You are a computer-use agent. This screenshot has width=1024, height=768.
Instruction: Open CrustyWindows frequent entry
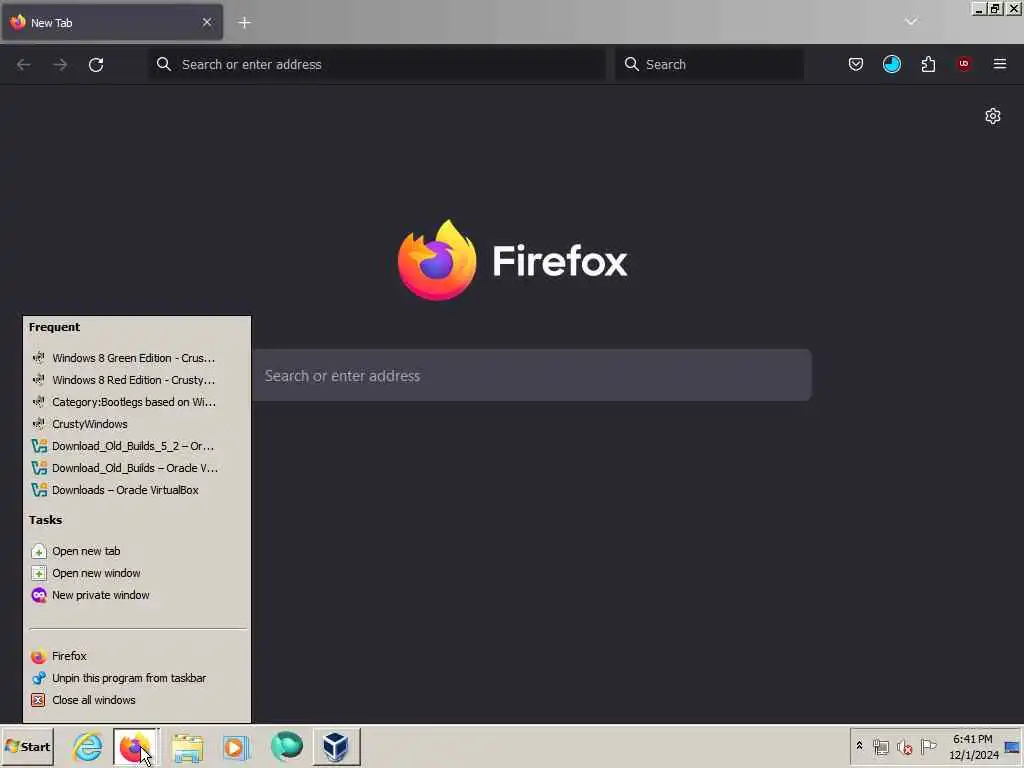coord(137,424)
